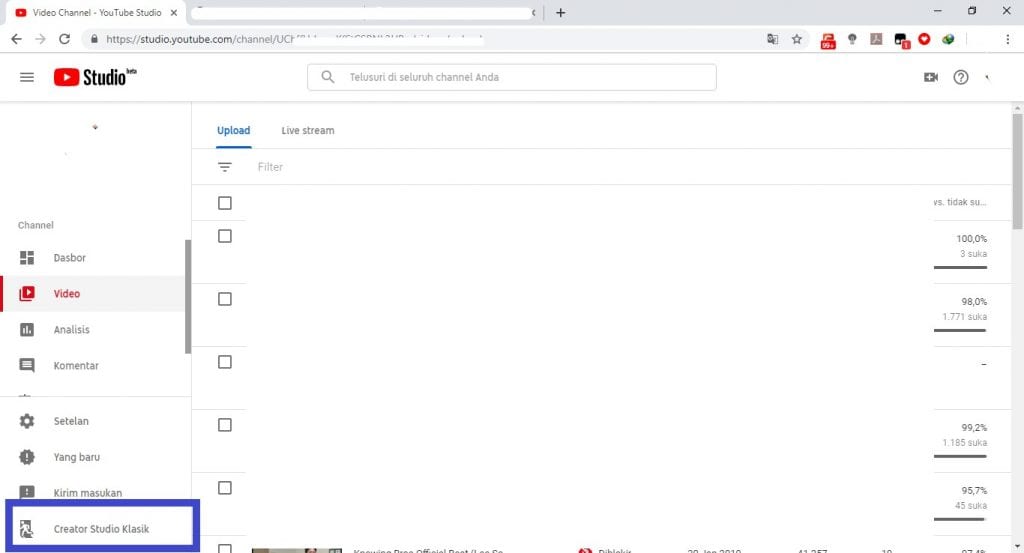The height and width of the screenshot is (553, 1024).
Task: Click the sidebar scrollbar
Action: (x=188, y=296)
